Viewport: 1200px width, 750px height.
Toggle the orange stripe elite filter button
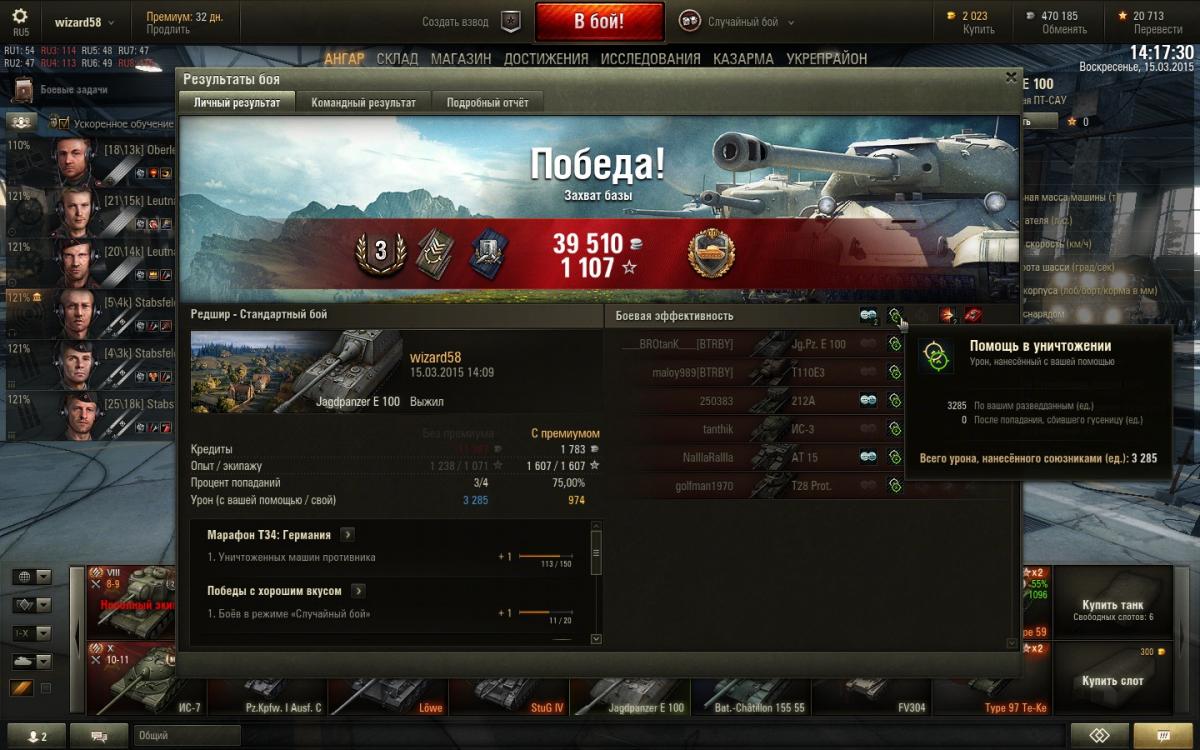point(22,688)
